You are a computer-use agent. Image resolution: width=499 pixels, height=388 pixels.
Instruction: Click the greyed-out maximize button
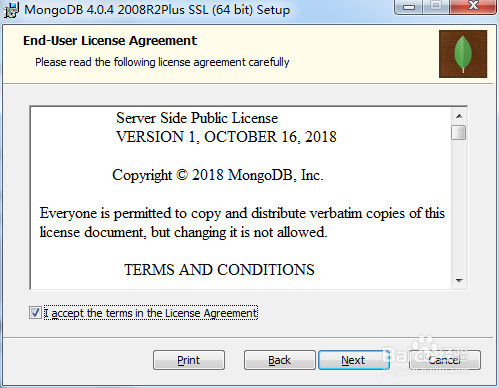[x=436, y=7]
